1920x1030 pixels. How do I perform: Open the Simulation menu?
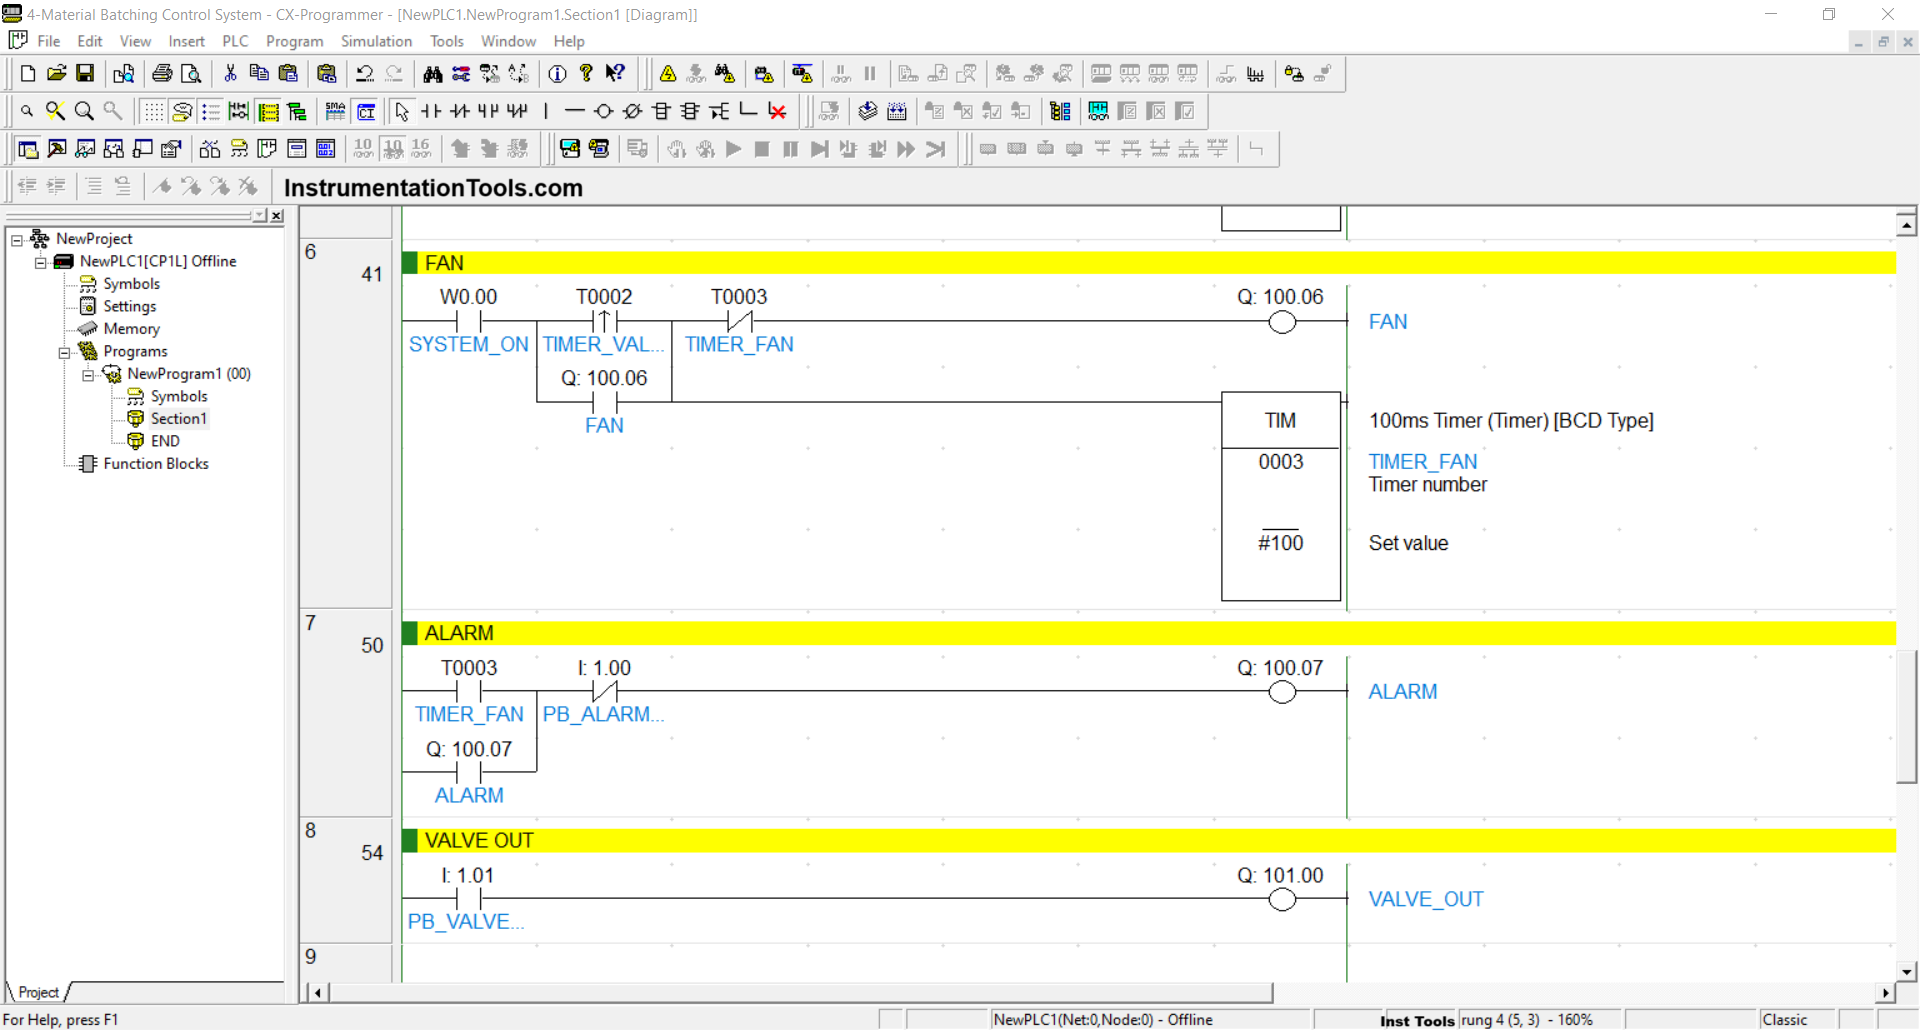[376, 41]
